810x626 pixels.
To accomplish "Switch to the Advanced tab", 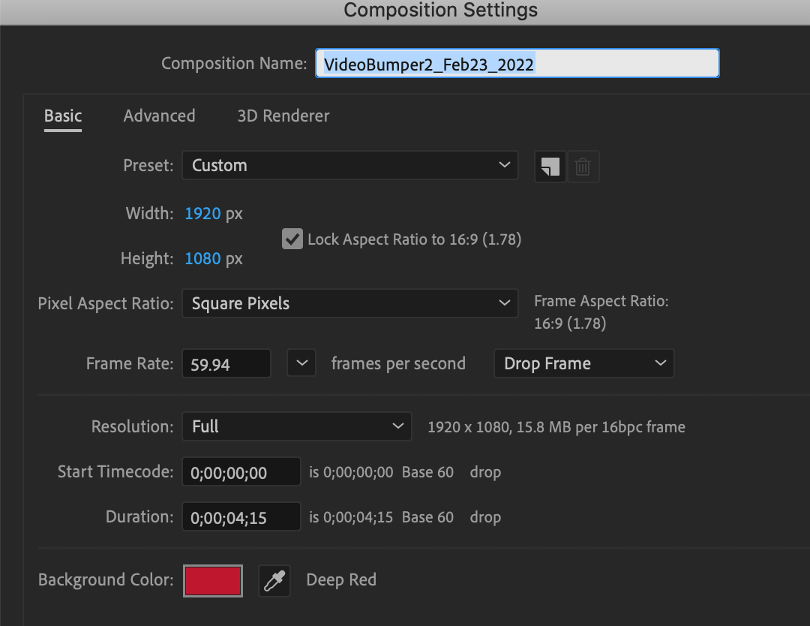I will click(x=159, y=116).
